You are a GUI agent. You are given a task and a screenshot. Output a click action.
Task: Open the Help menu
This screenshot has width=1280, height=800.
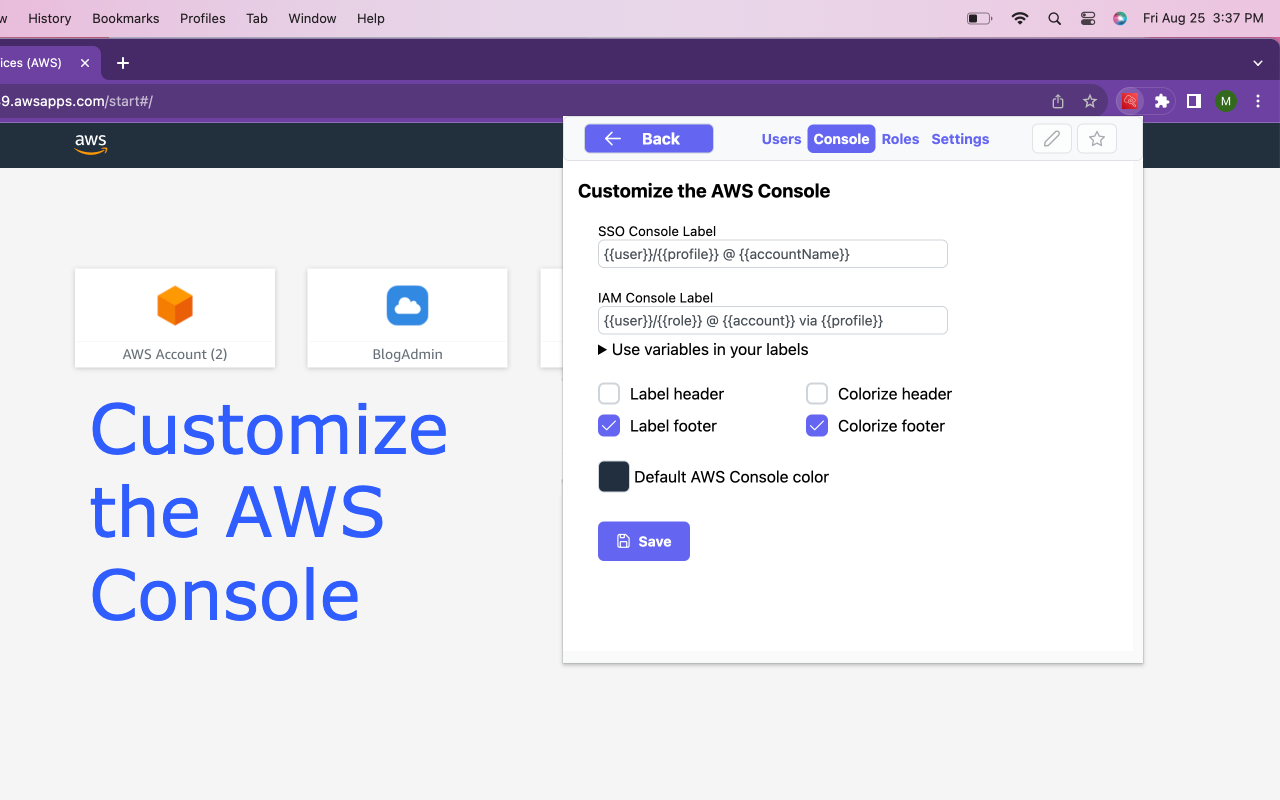371,18
